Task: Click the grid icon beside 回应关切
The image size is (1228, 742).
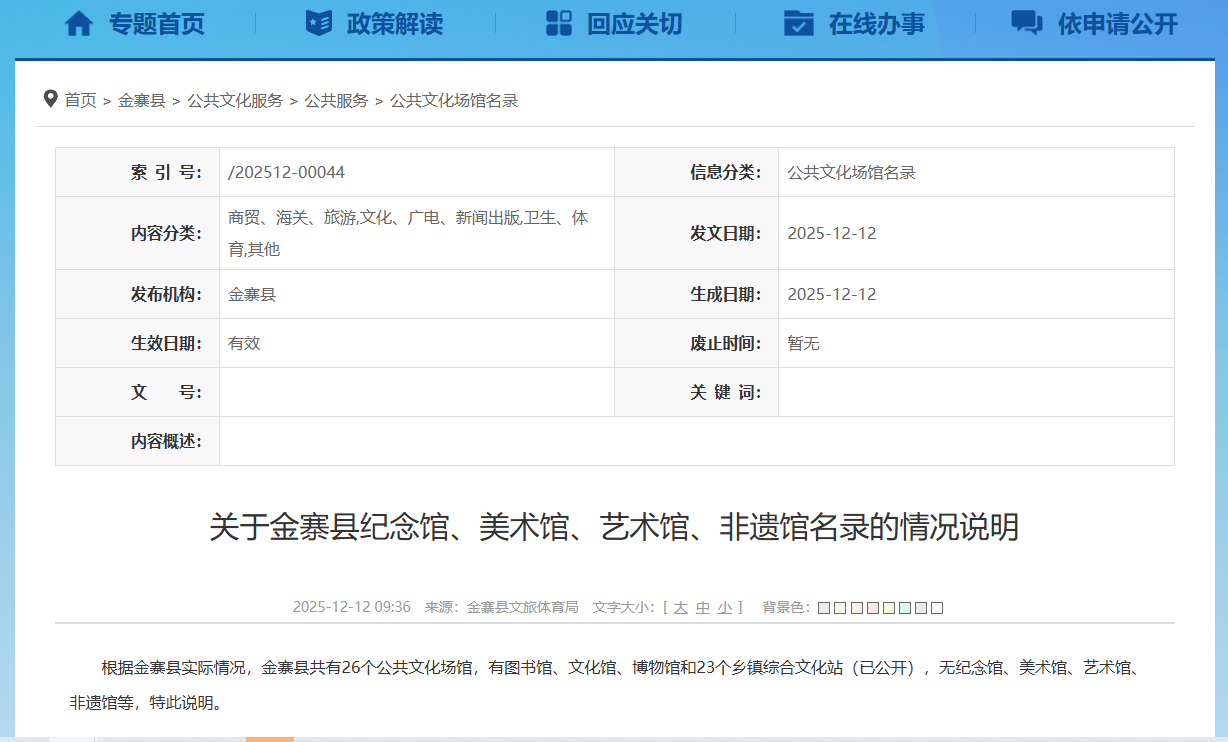Action: [x=559, y=24]
